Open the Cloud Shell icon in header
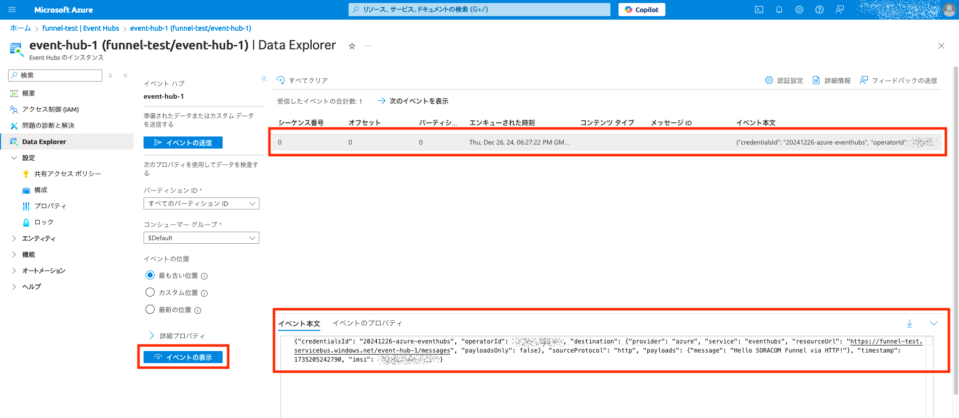This screenshot has height=418, width=959. (758, 10)
